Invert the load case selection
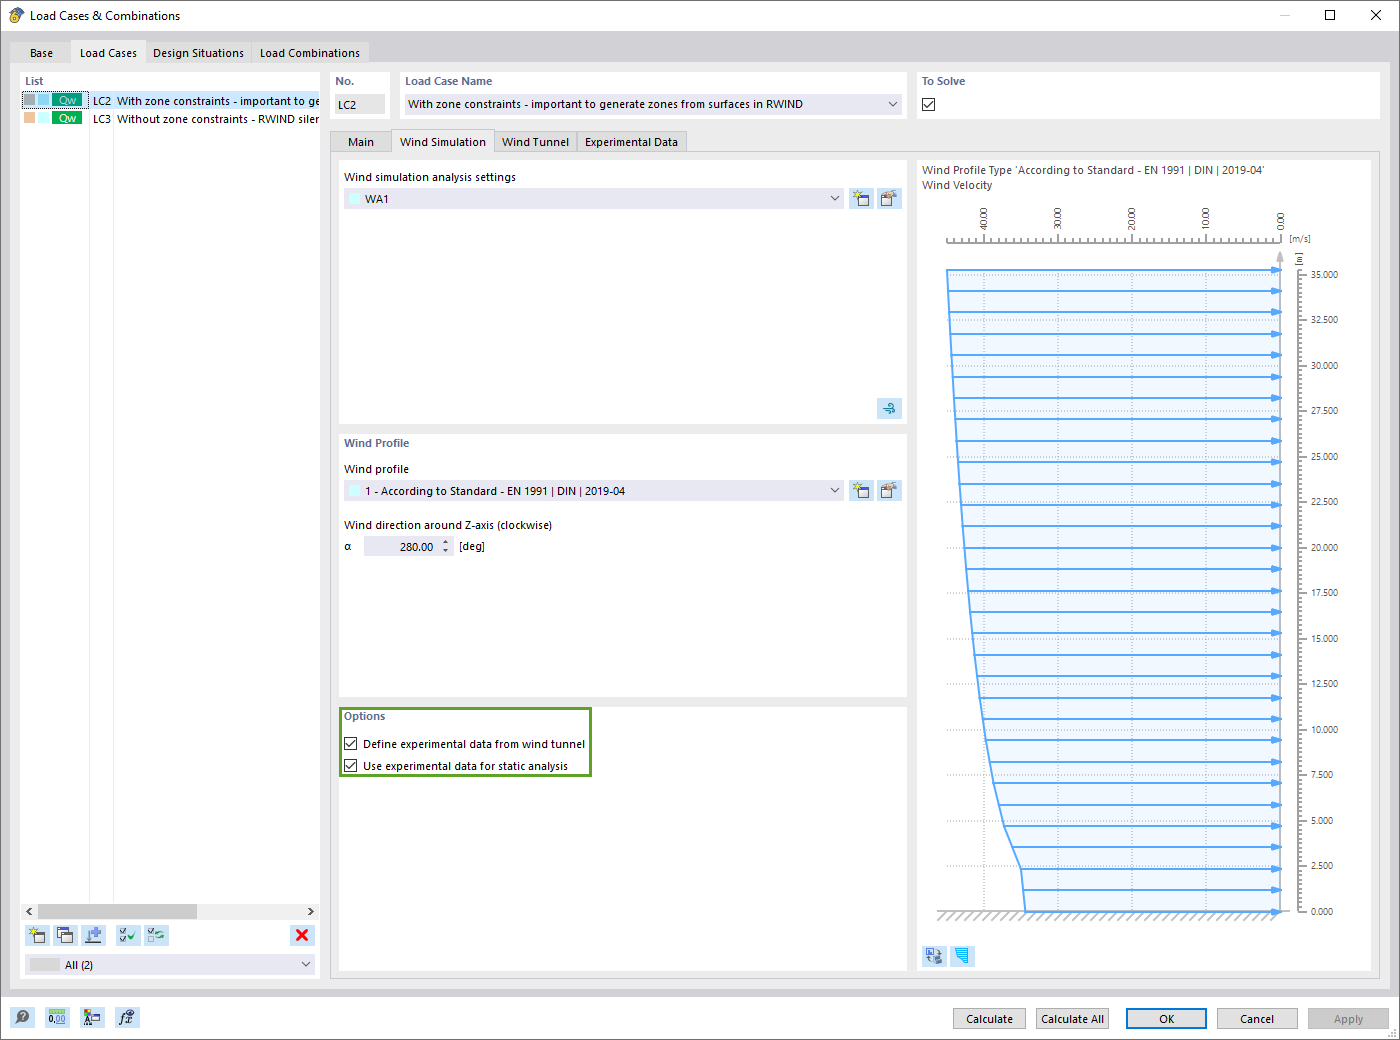Viewport: 1400px width, 1040px height. tap(155, 935)
